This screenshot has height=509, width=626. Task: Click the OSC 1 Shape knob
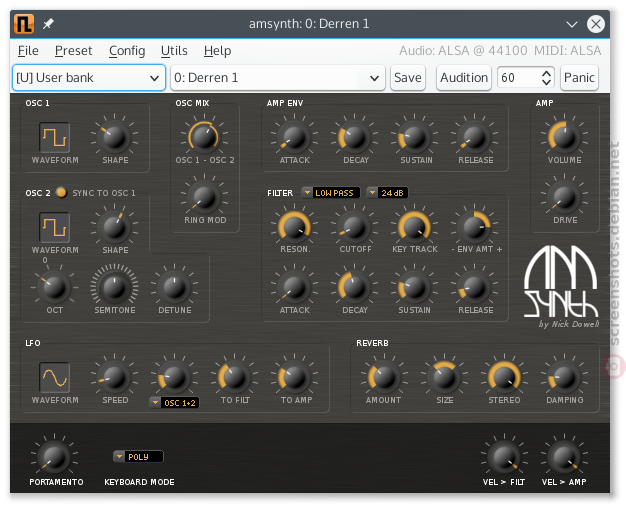point(115,138)
